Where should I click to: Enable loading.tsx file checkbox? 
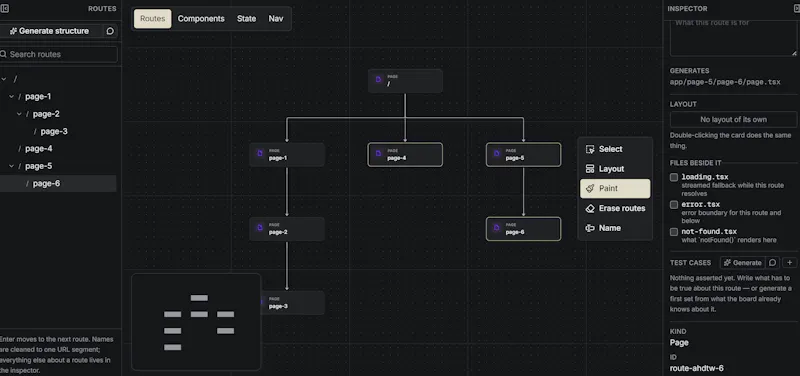point(674,178)
